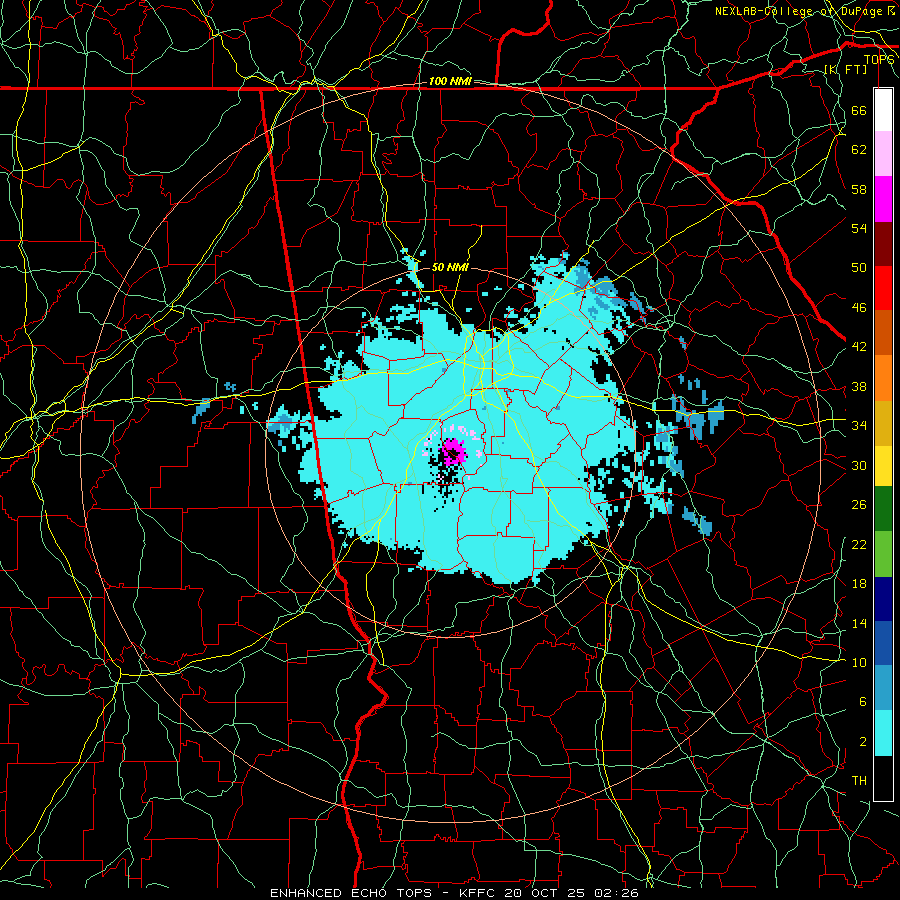Click the navy 14–18 kft legend swatch
Screen dimensions: 900x900
click(x=883, y=599)
